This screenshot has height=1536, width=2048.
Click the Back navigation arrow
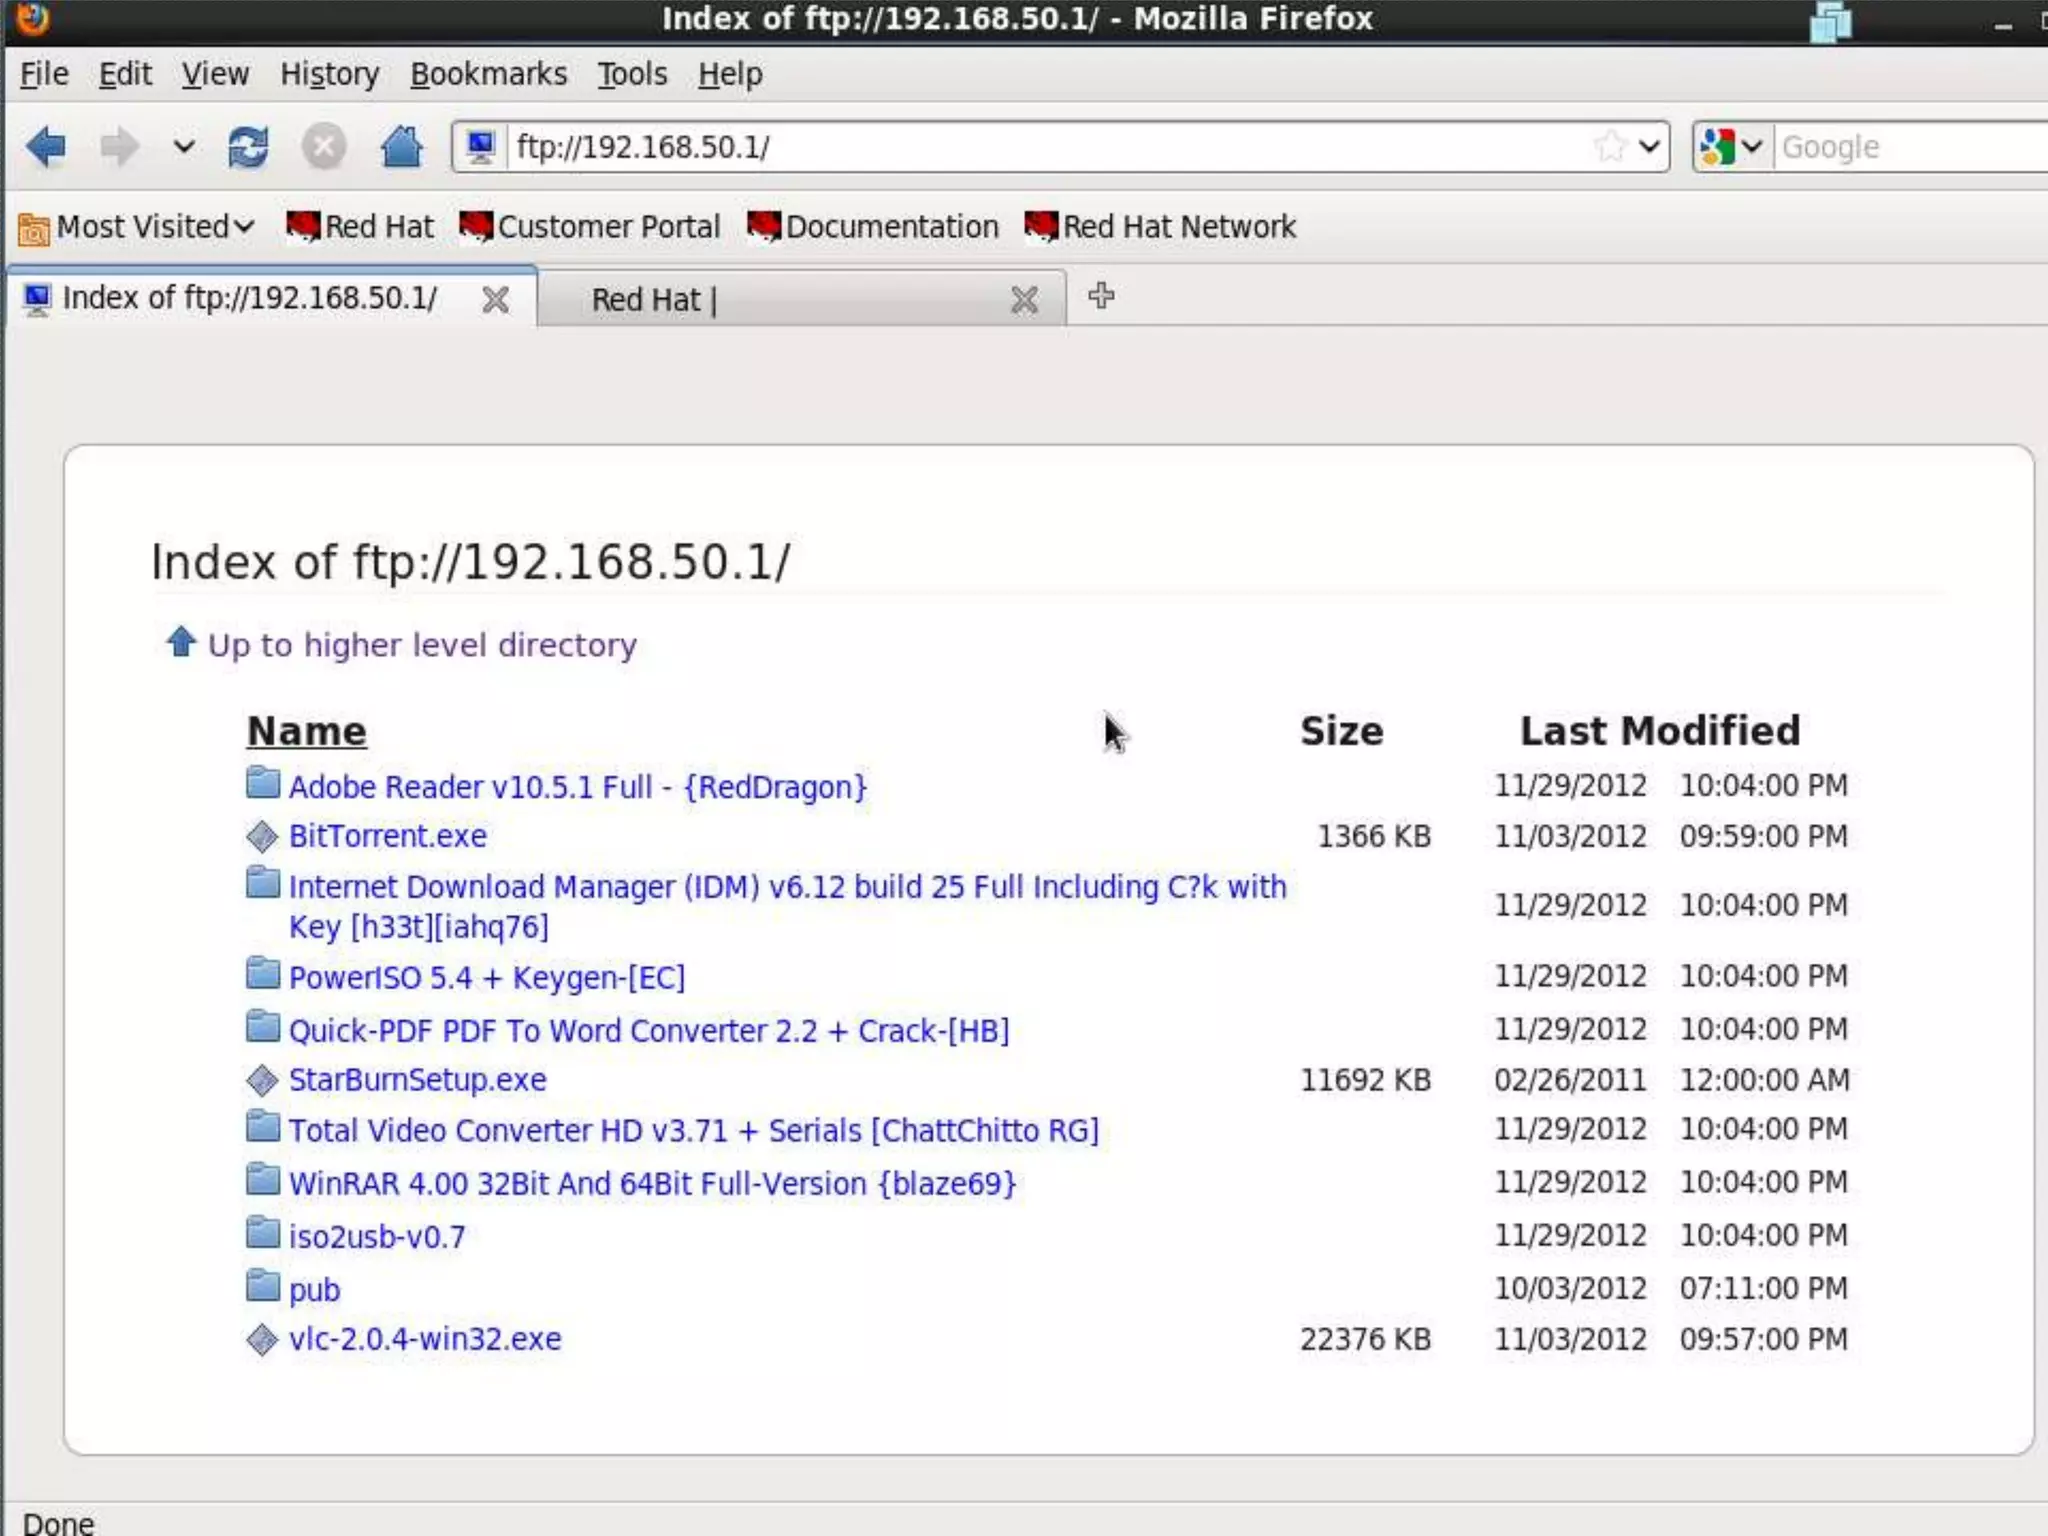(46, 147)
